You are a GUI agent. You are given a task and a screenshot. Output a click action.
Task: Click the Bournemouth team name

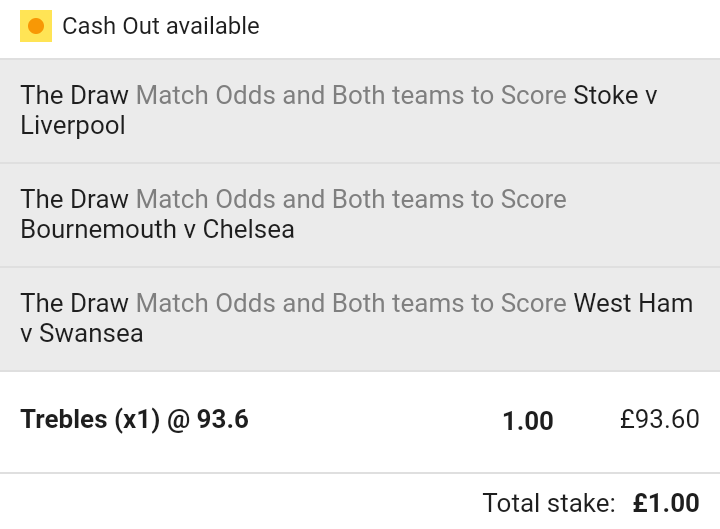pos(98,229)
